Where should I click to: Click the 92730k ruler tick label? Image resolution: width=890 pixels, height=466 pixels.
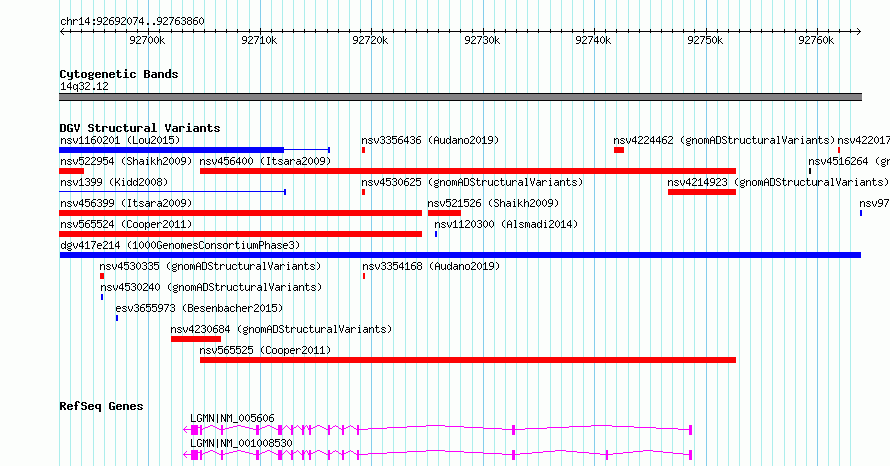point(482,40)
